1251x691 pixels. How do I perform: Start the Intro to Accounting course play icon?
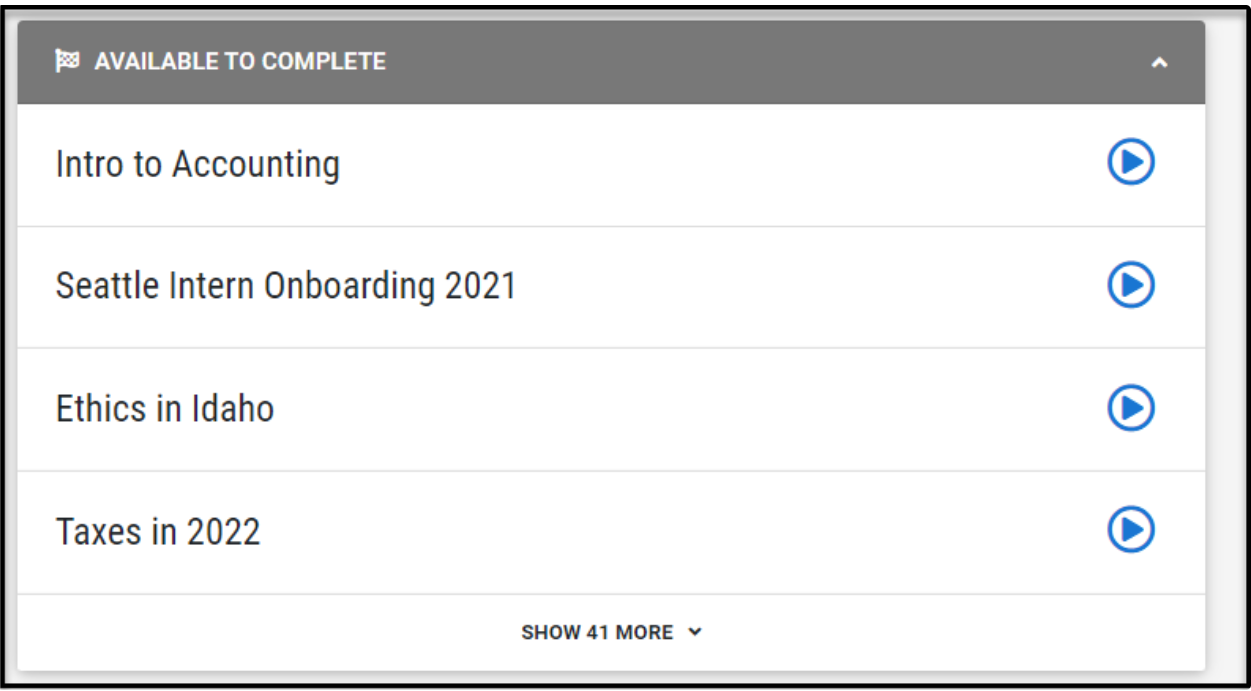pos(1131,162)
